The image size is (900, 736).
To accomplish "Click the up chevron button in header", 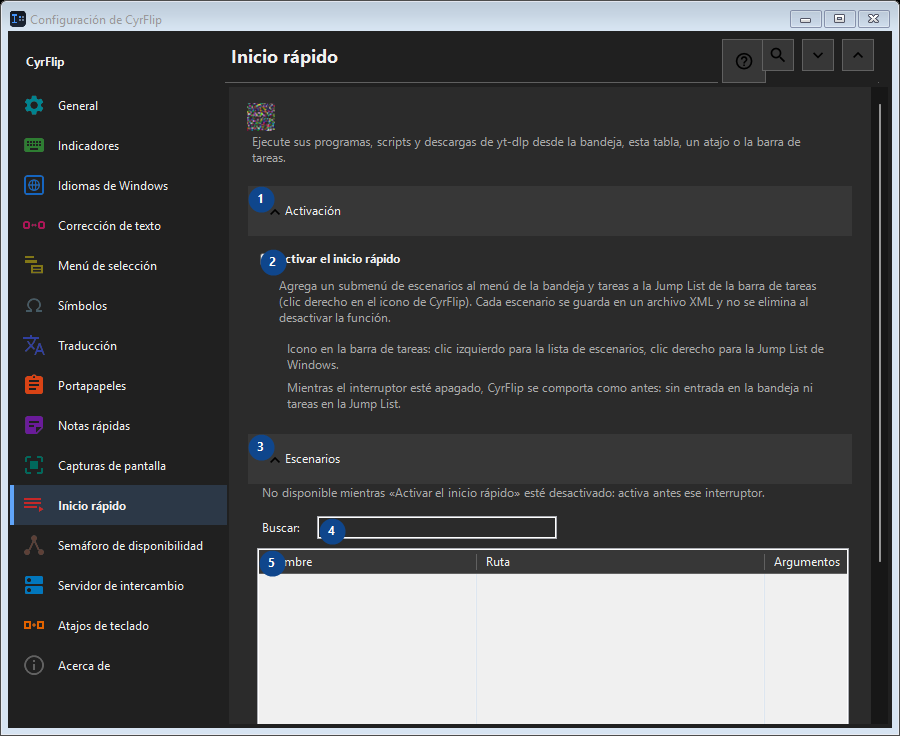I will pyautogui.click(x=858, y=55).
